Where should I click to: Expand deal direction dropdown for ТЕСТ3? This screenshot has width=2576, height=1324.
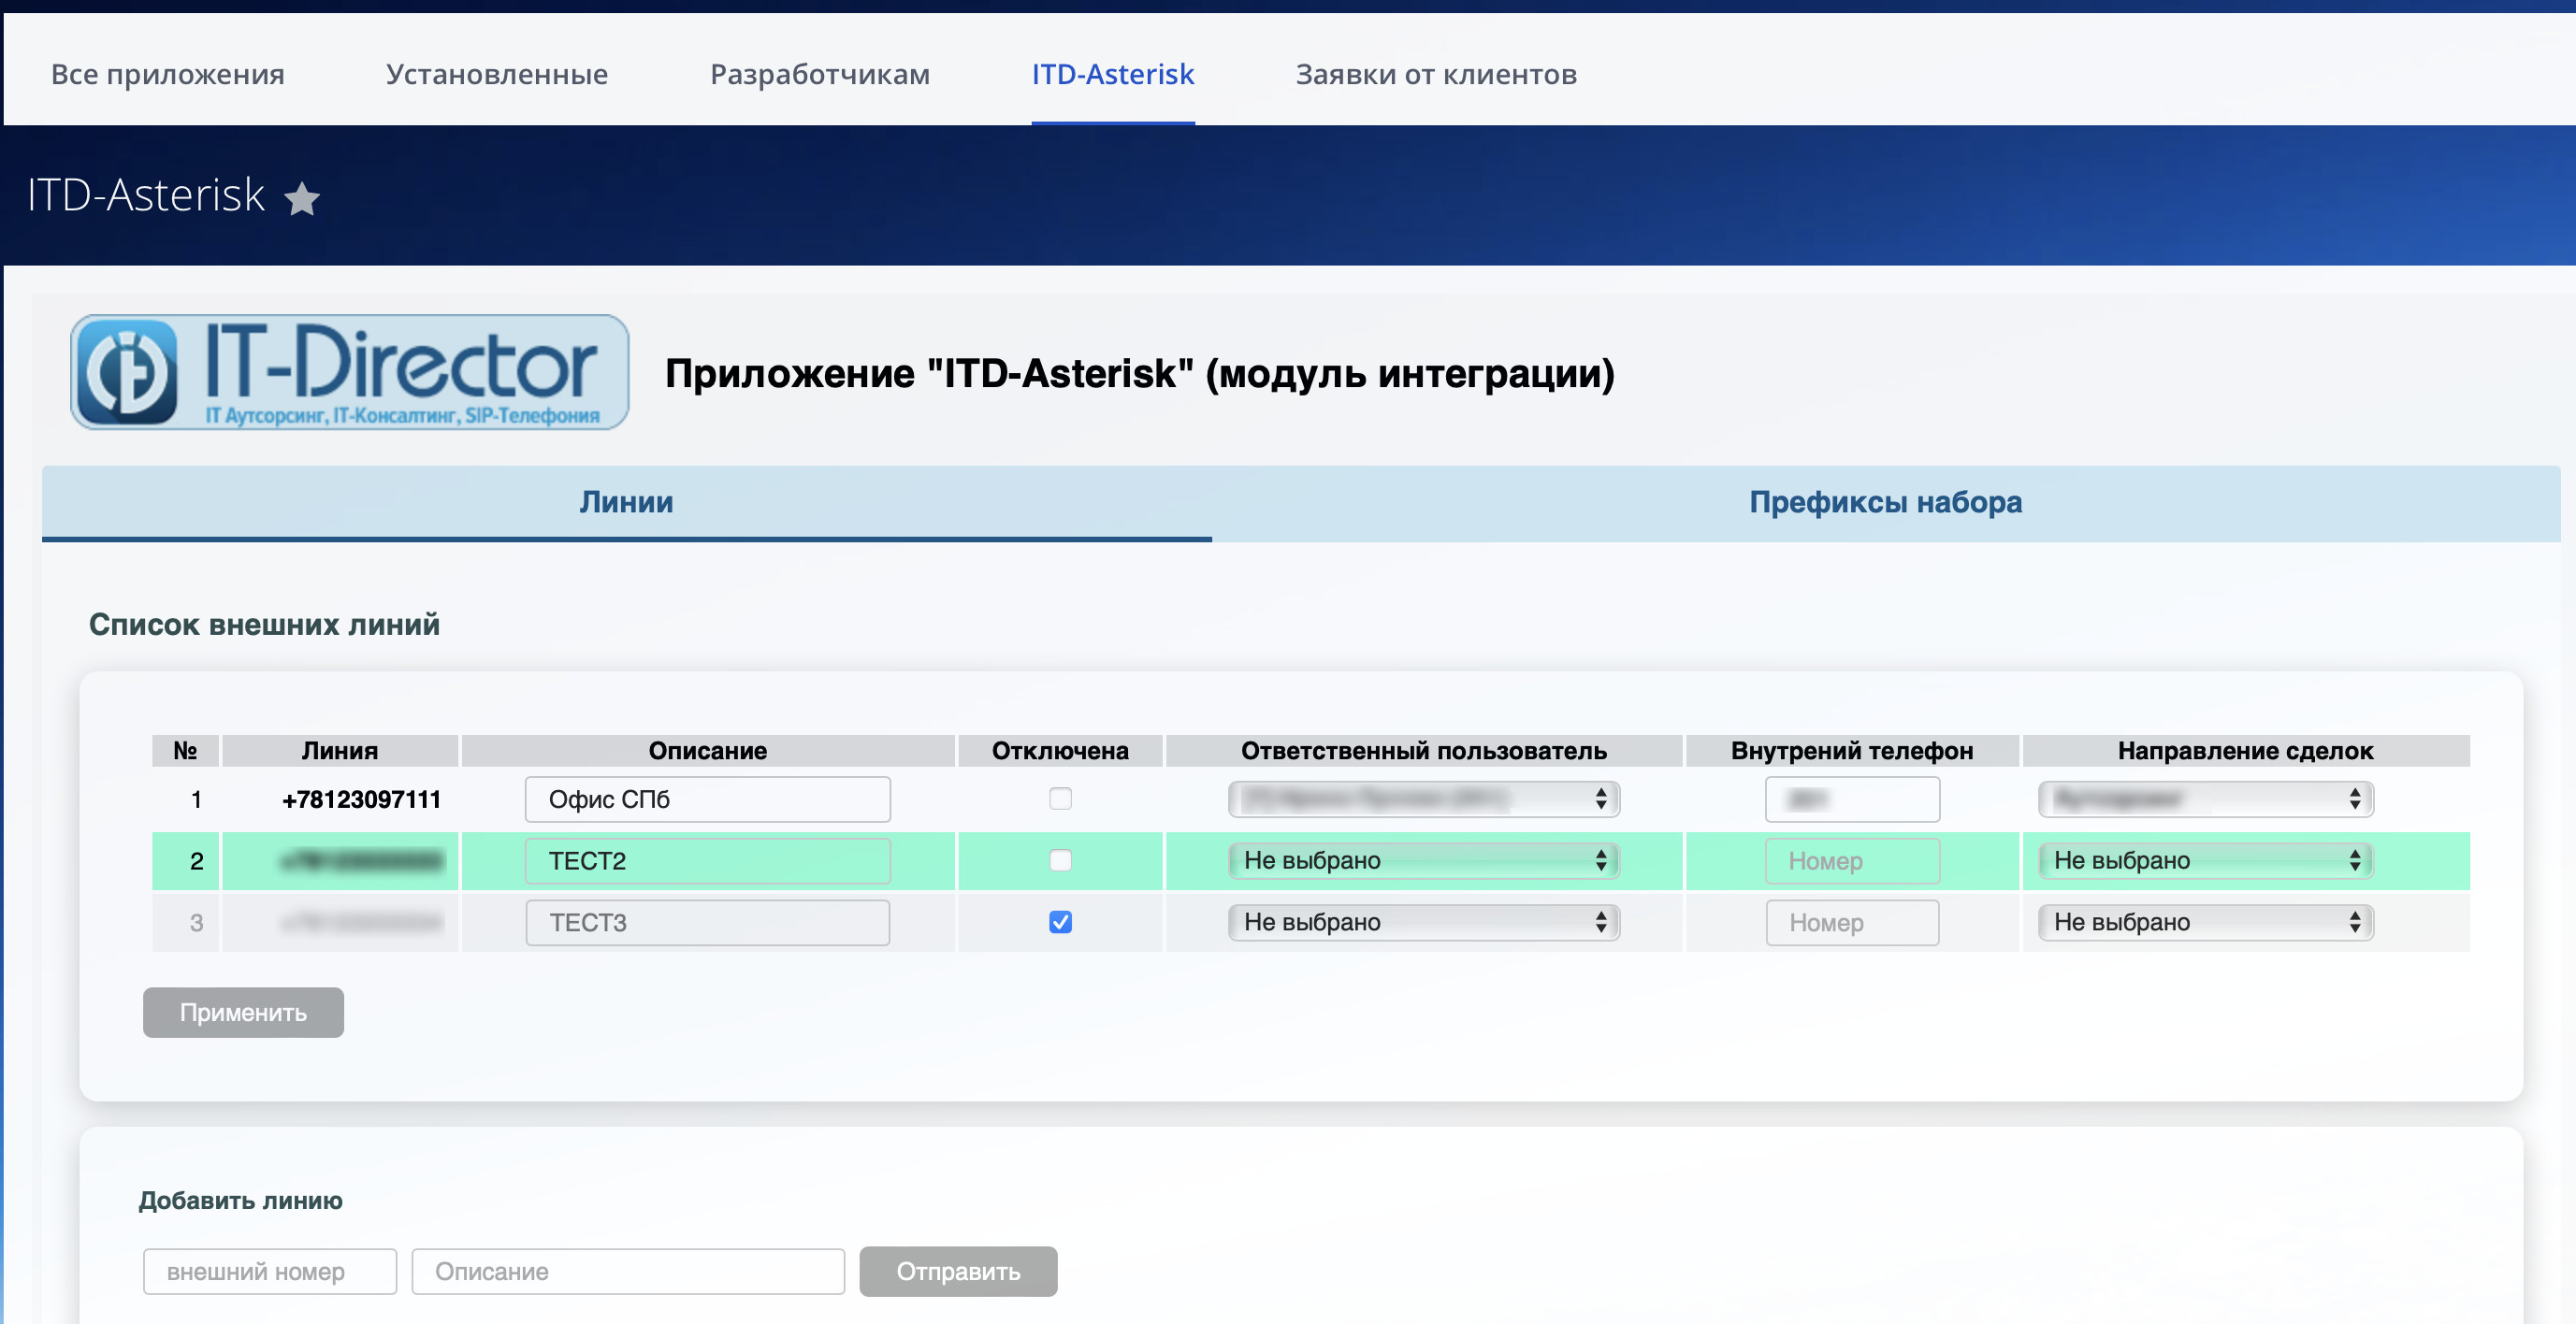pyautogui.click(x=2205, y=921)
